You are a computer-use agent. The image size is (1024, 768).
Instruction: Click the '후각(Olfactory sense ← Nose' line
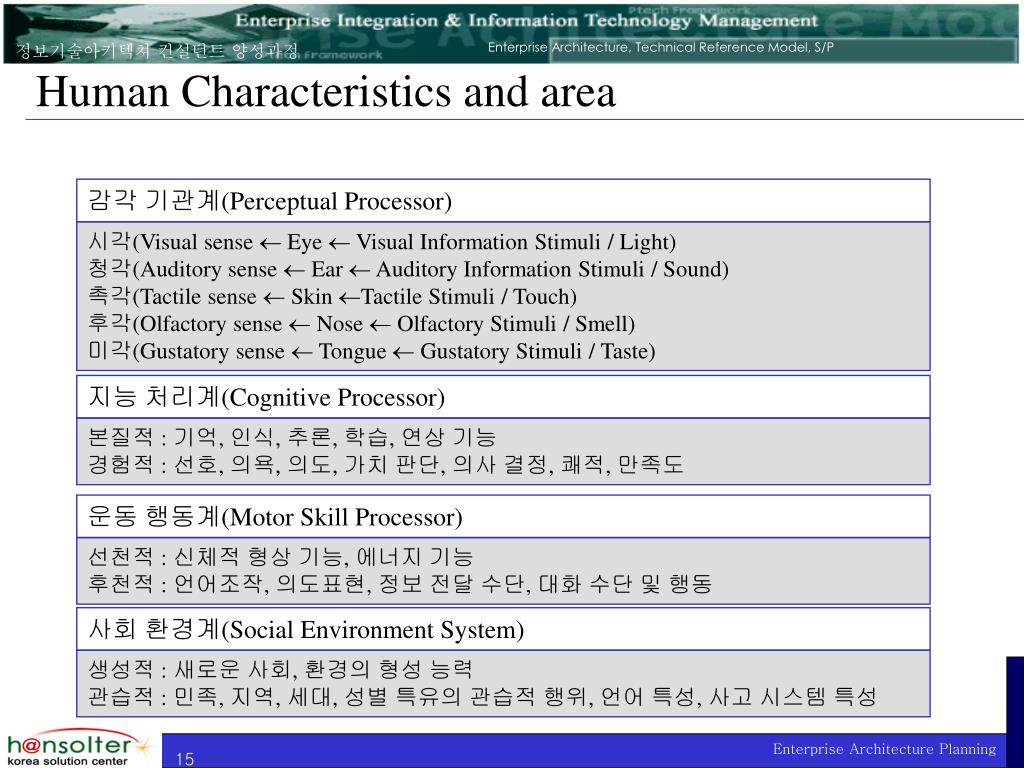point(361,324)
